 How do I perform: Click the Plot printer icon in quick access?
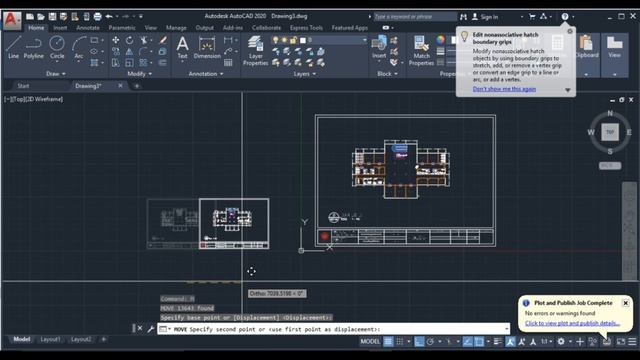[97, 17]
